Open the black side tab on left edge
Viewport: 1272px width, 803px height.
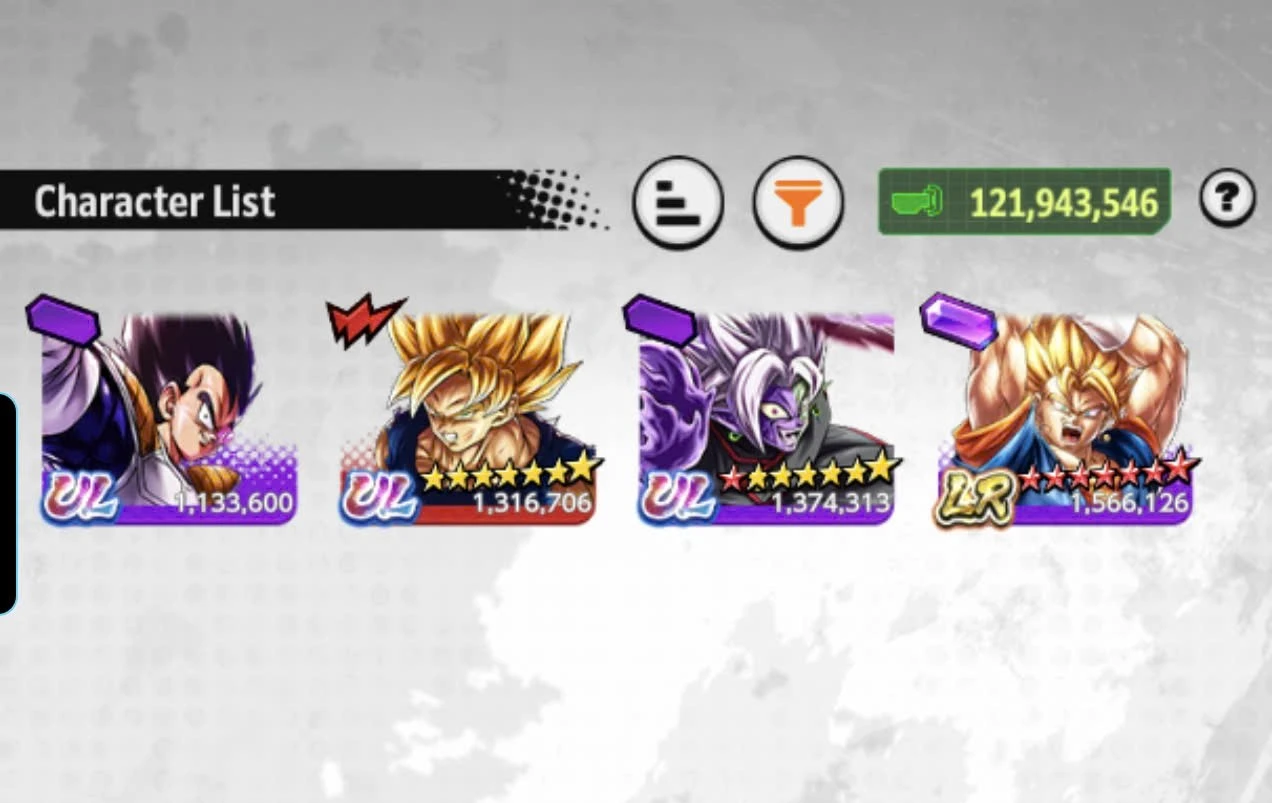pyautogui.click(x=8, y=503)
